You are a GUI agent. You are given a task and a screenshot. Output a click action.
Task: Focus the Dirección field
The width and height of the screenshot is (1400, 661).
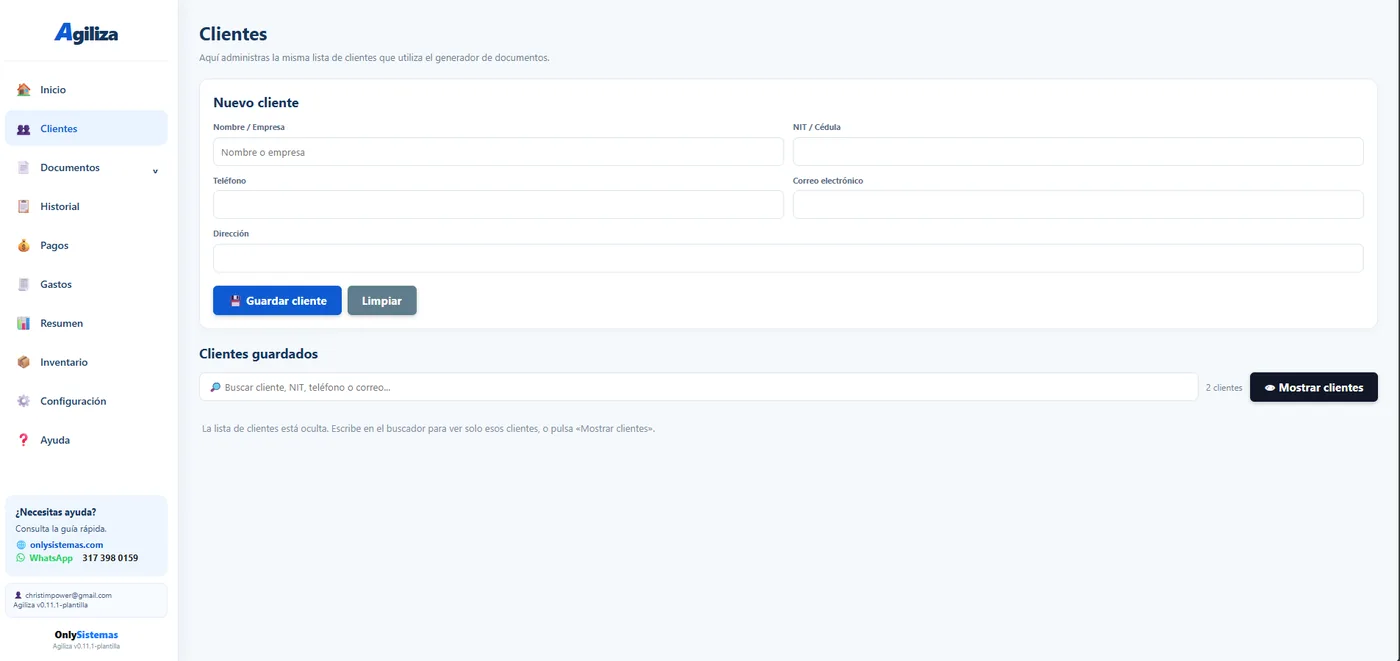point(788,258)
